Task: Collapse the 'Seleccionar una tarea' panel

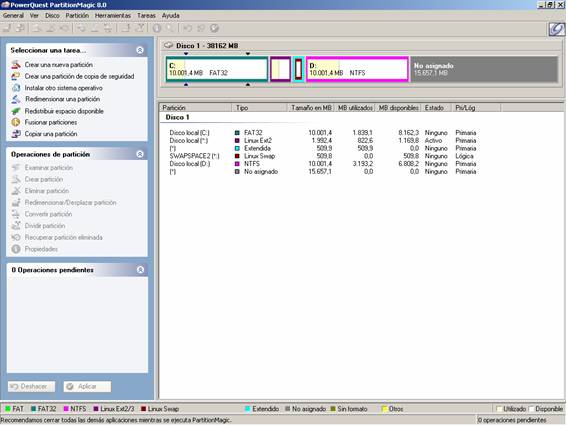Action: coord(140,50)
